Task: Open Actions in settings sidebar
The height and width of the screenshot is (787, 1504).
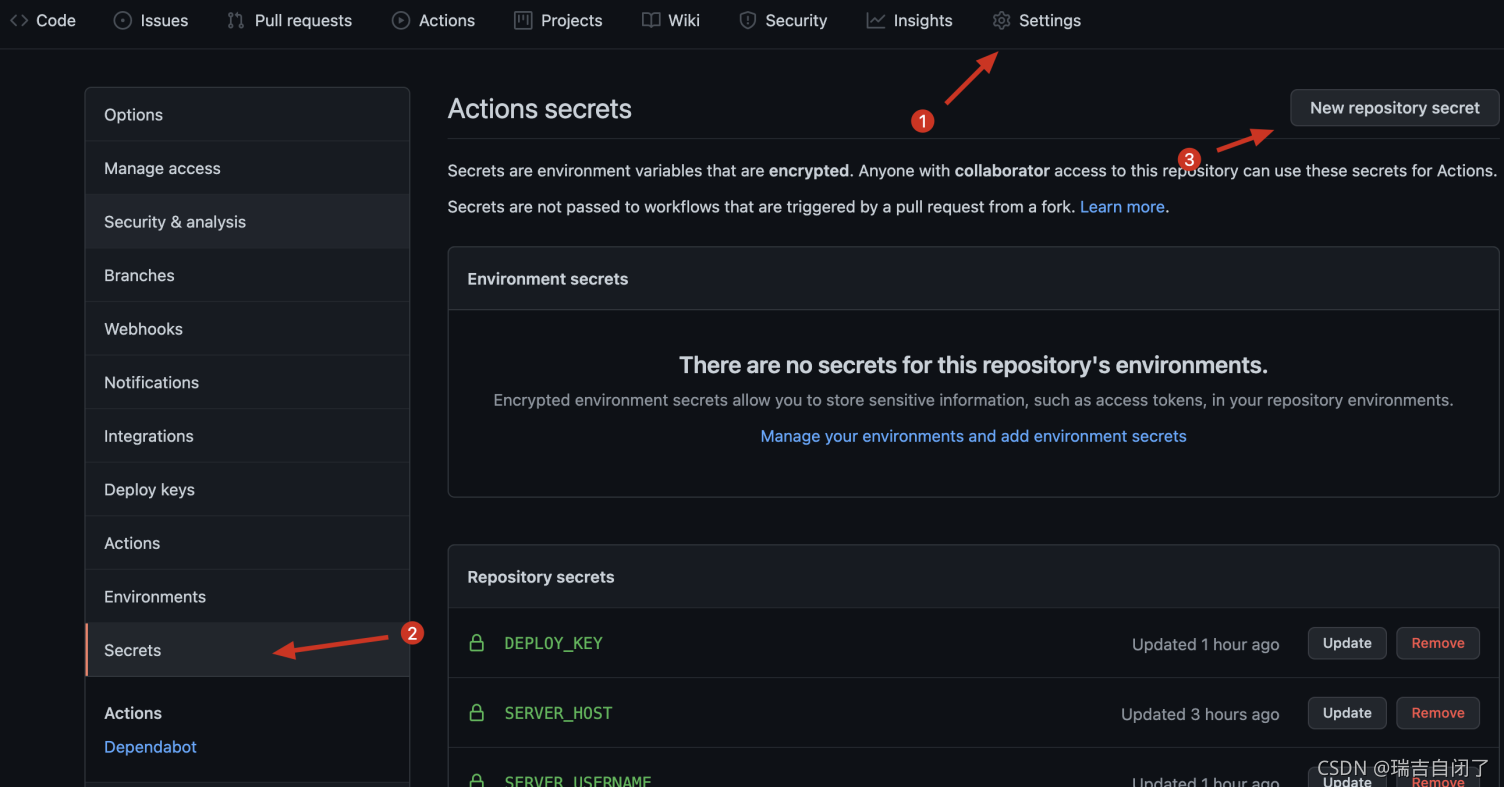Action: pyautogui.click(x=247, y=543)
